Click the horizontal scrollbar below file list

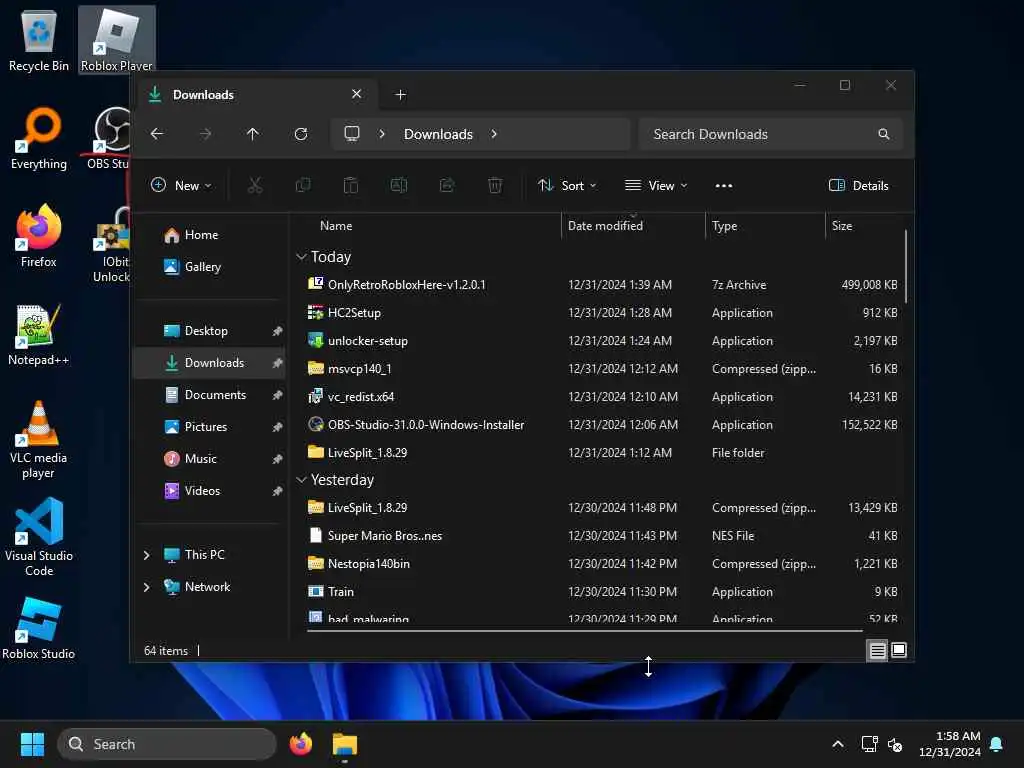(x=584, y=631)
